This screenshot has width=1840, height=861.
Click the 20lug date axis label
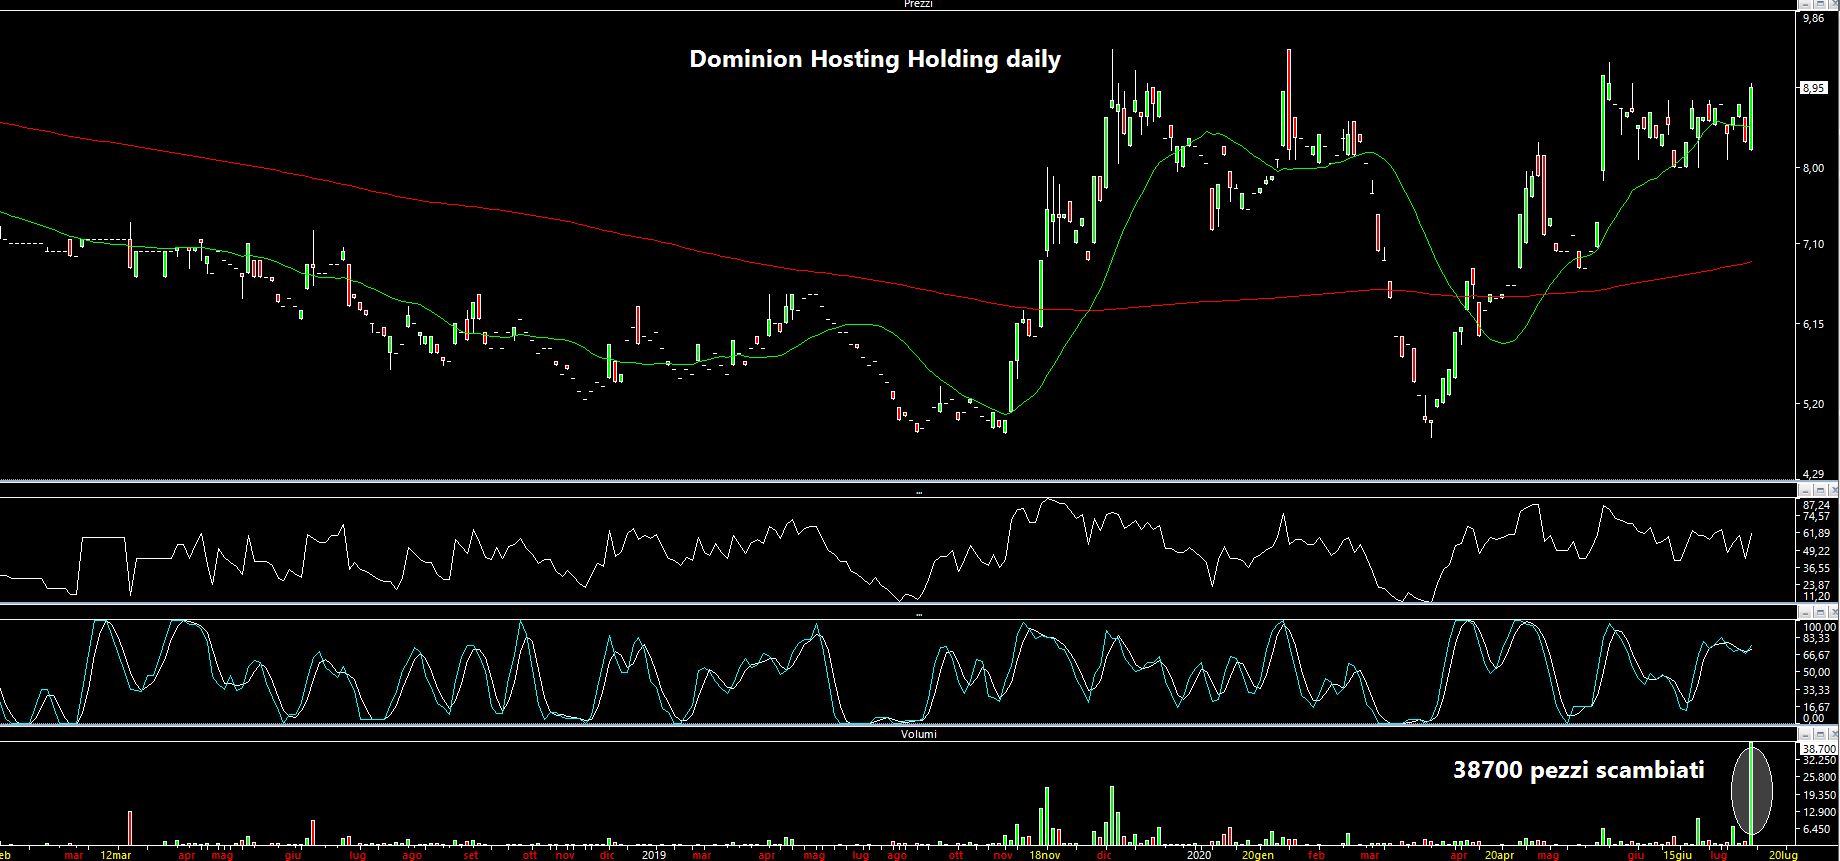tap(1783, 855)
